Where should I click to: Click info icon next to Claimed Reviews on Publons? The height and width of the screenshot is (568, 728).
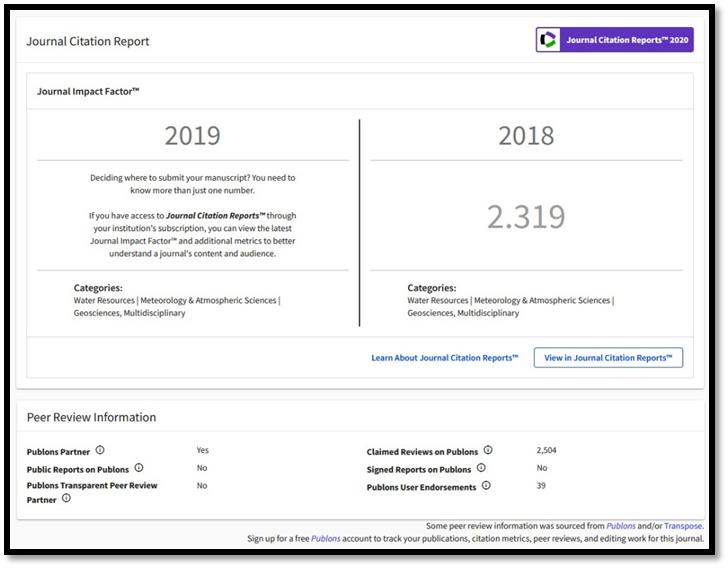[488, 450]
